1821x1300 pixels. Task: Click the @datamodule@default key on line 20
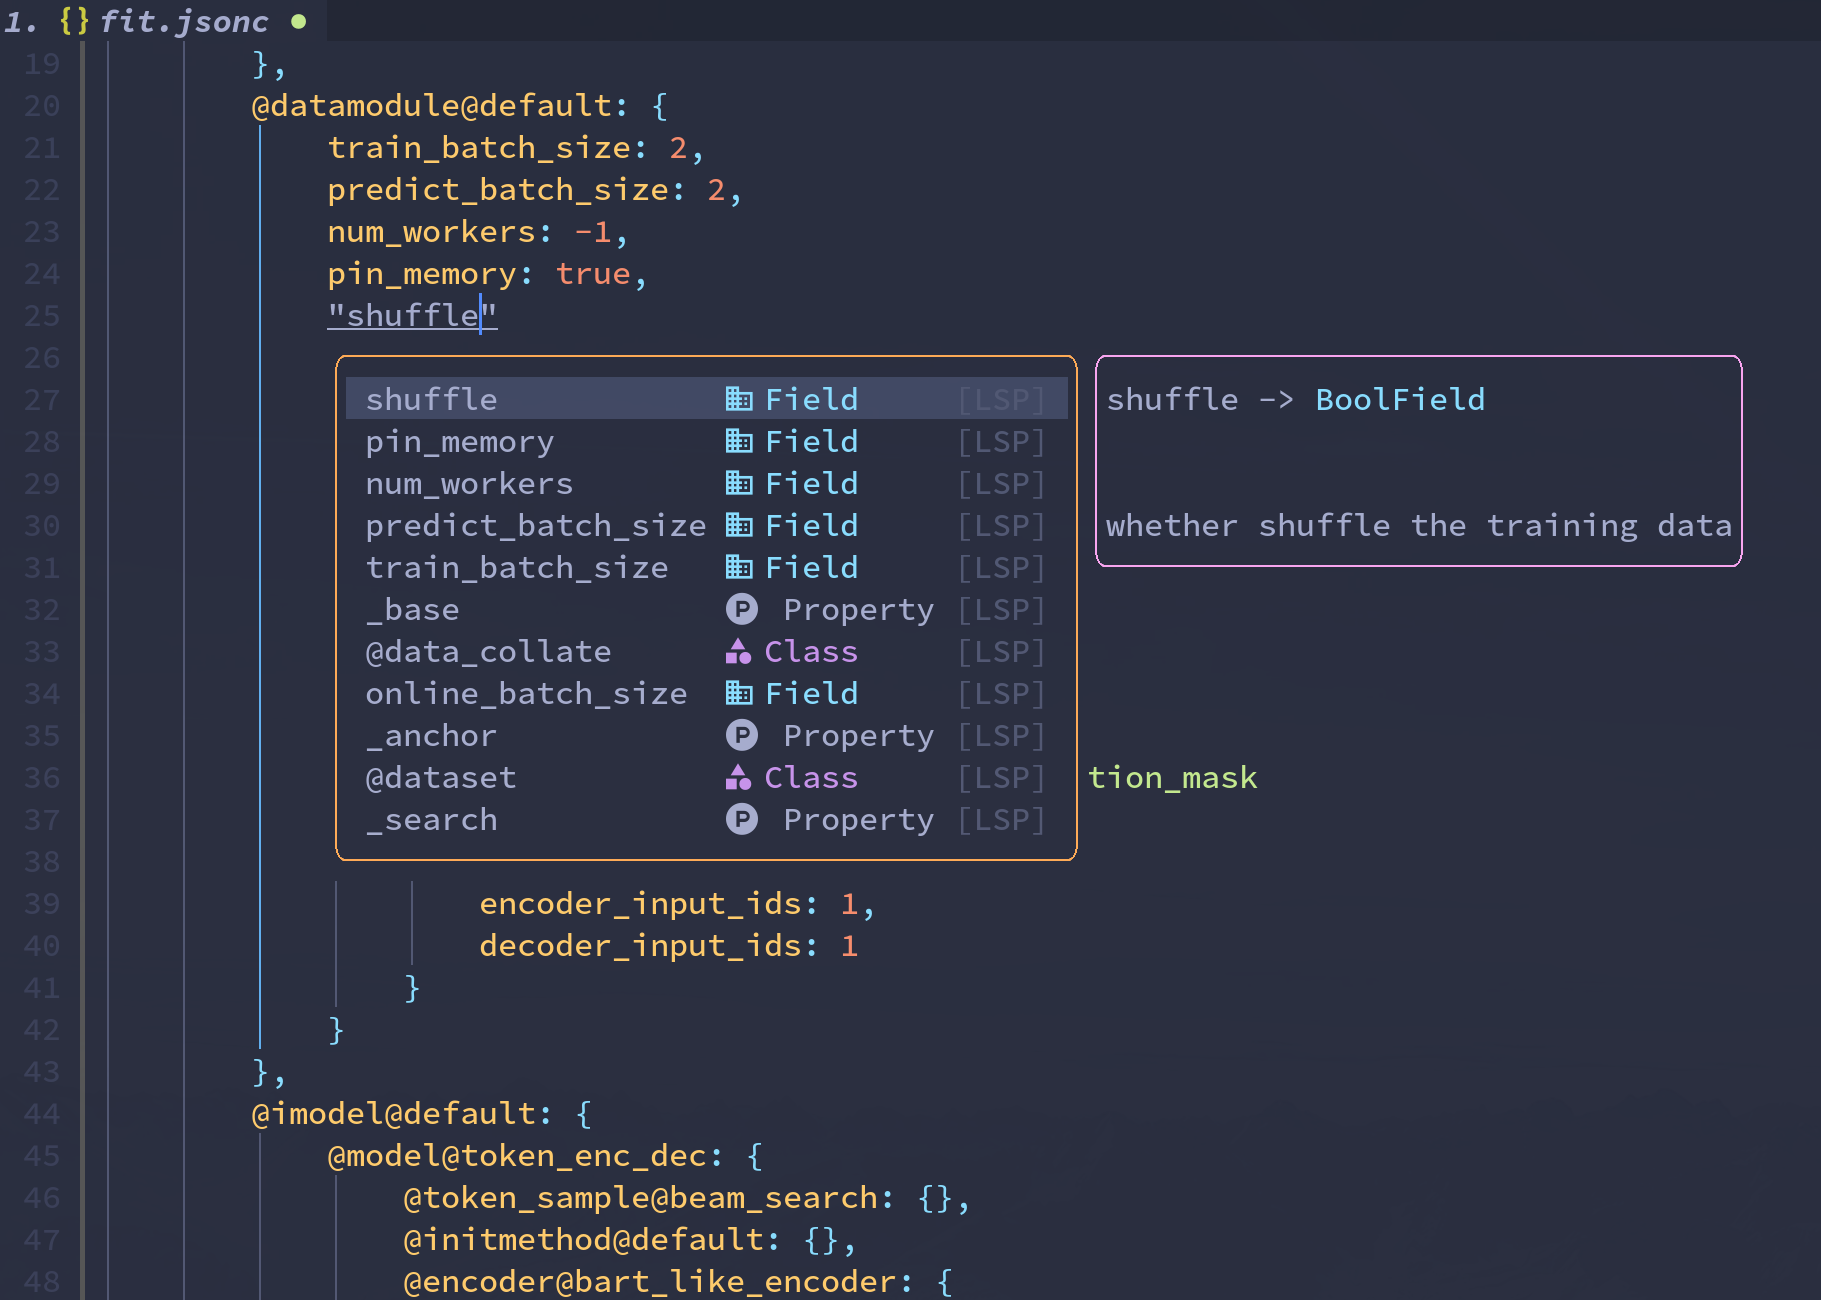[430, 105]
